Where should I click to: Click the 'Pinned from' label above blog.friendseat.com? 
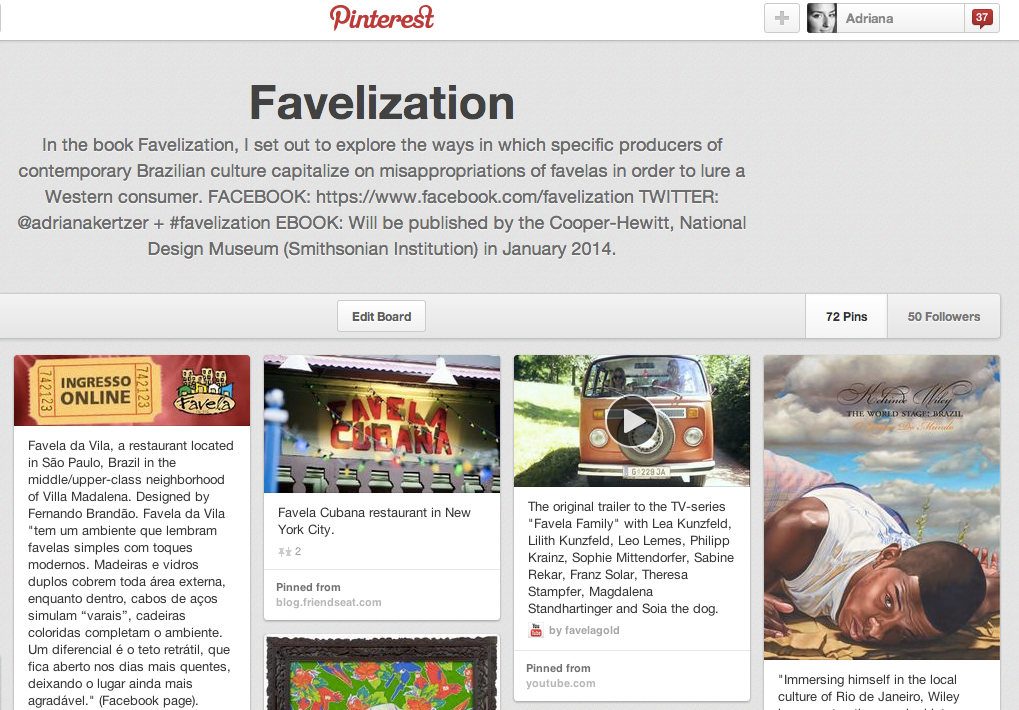pos(308,587)
